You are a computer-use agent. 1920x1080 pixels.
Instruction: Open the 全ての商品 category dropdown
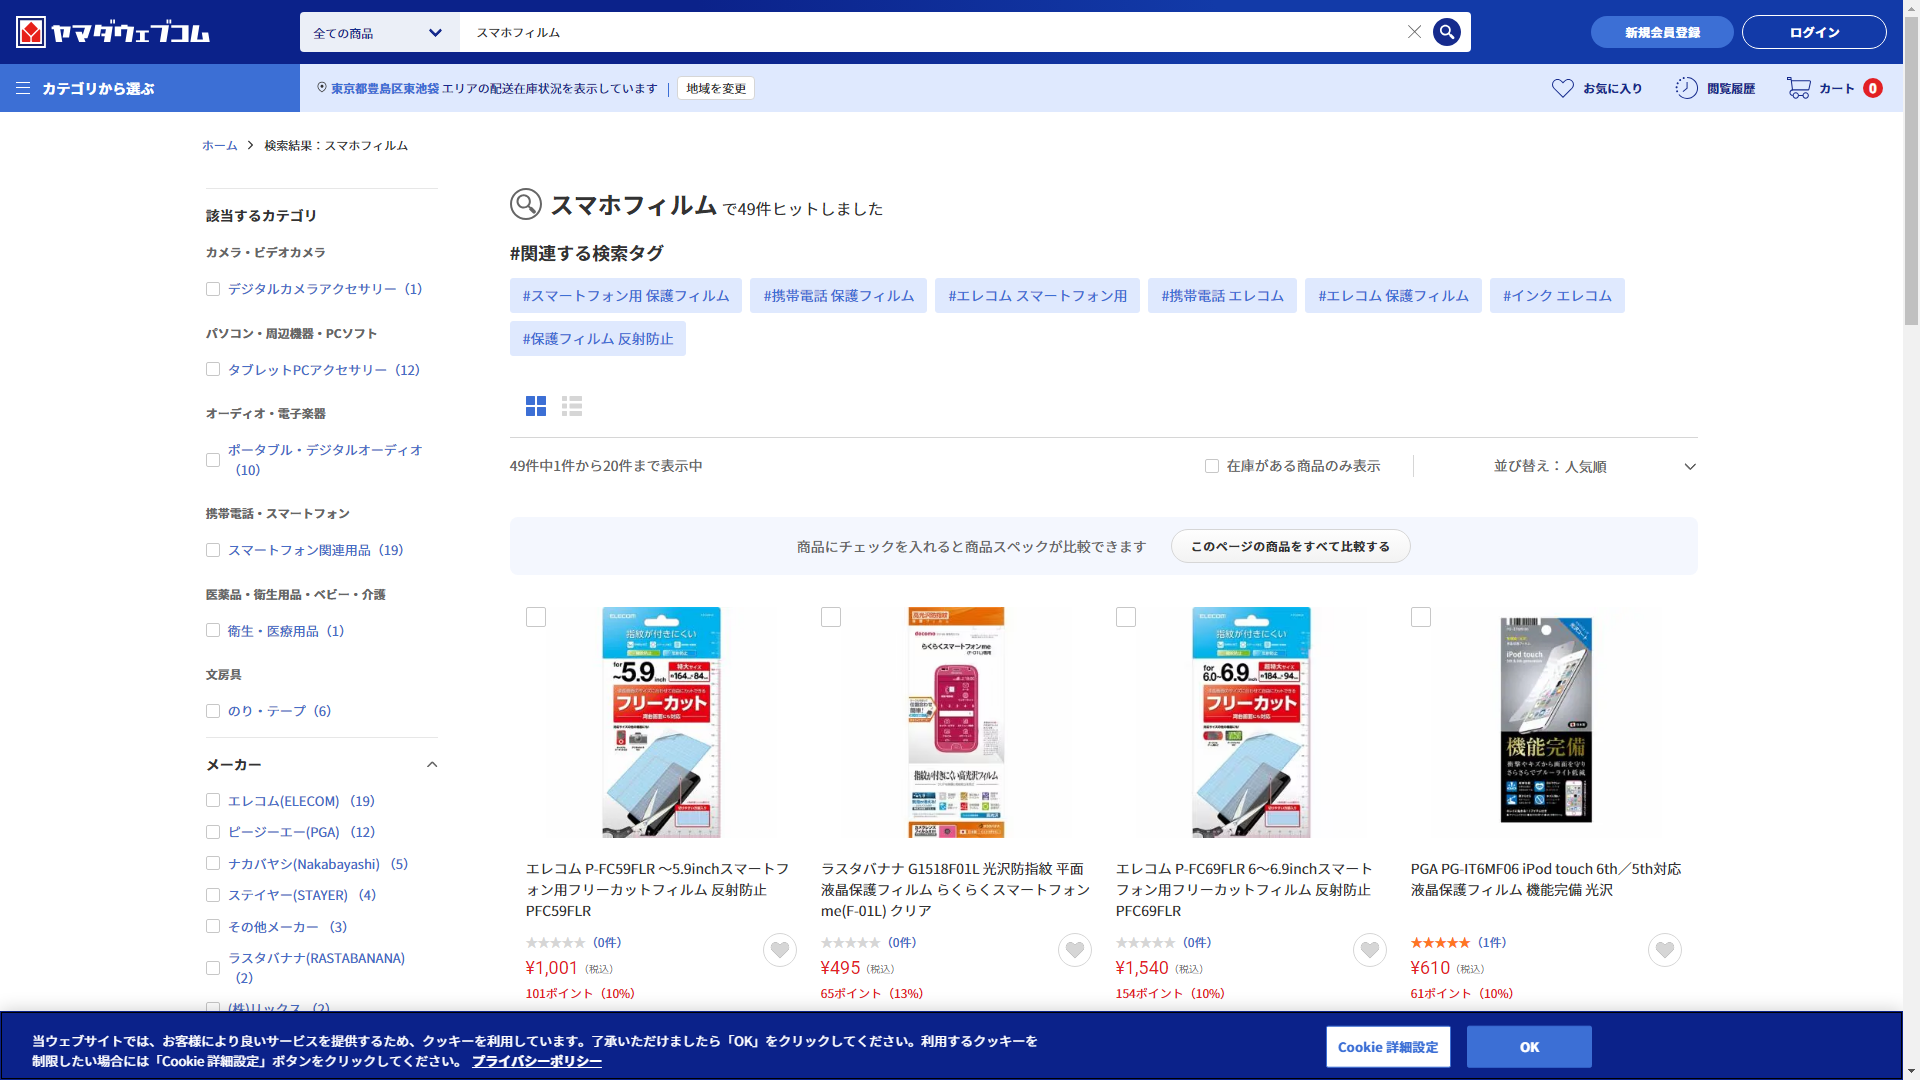click(379, 33)
